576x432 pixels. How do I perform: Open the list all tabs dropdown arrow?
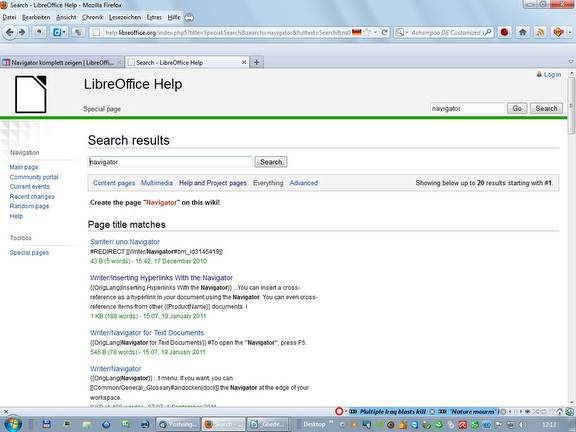571,62
